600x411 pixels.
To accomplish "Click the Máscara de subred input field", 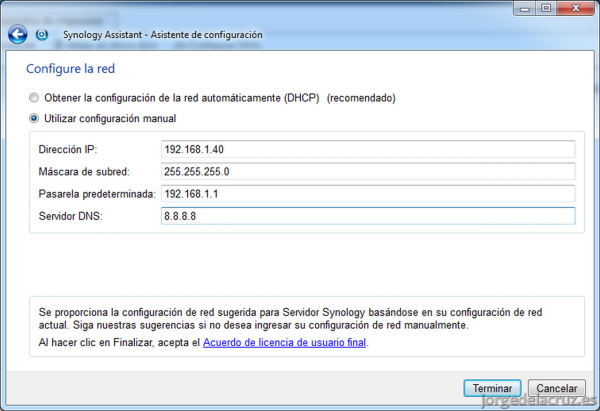I will (x=368, y=171).
